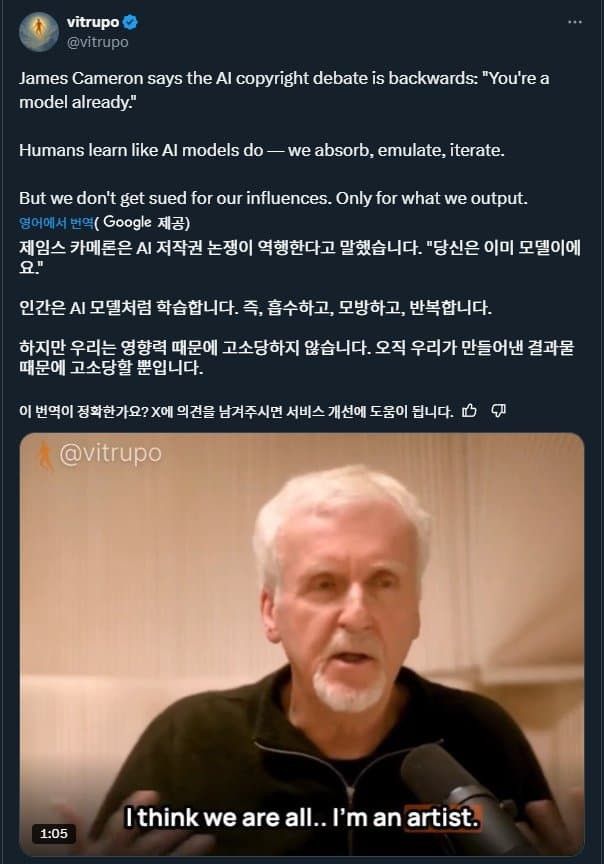
Task: Open the three-dot more options menu
Action: (575, 22)
